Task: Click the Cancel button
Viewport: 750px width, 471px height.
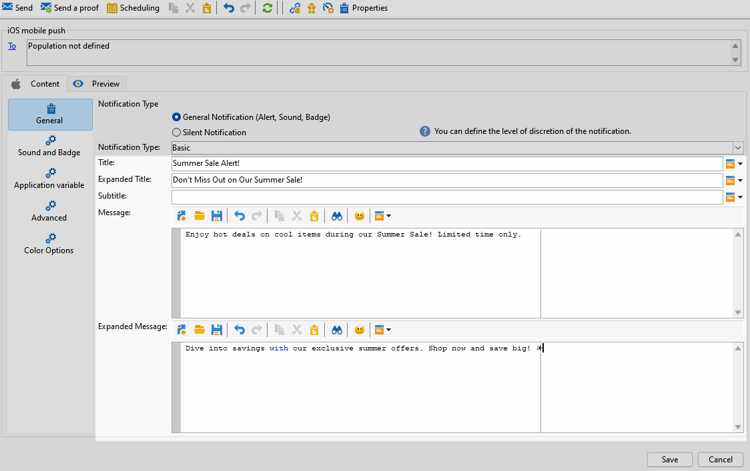Action: pyautogui.click(x=720, y=460)
